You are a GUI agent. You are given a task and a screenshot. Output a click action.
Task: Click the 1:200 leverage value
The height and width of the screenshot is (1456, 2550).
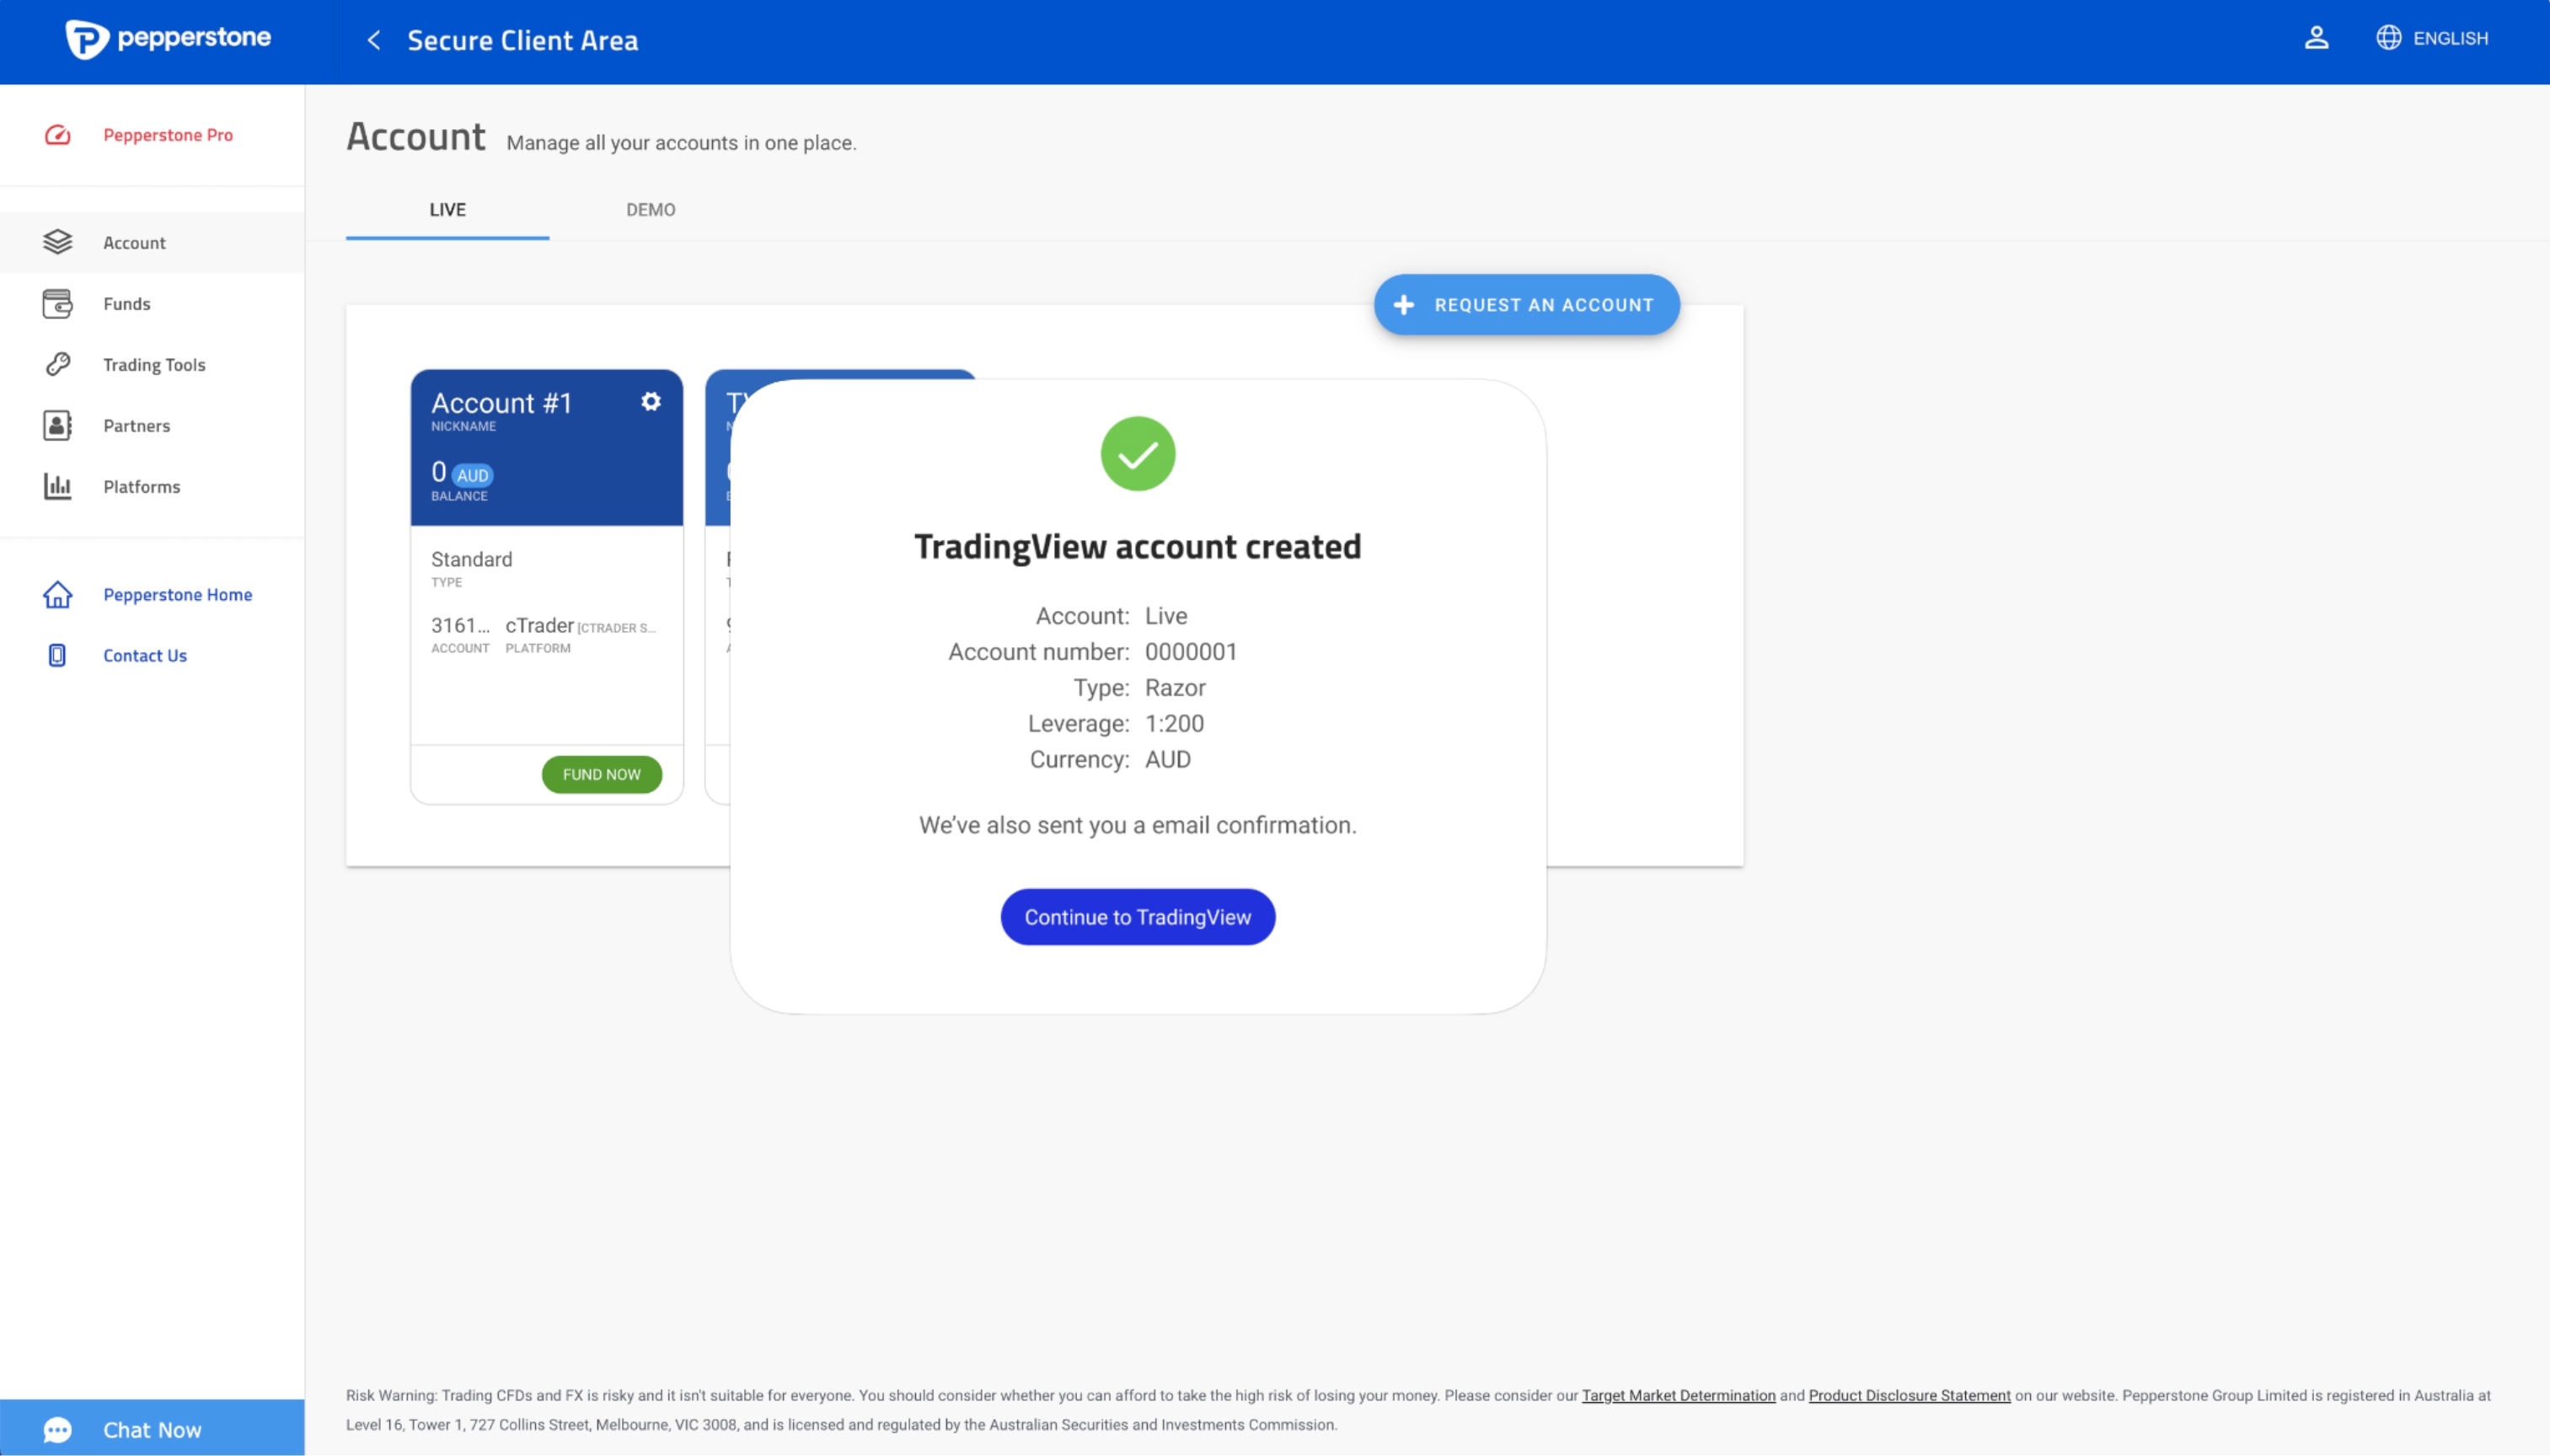(x=1174, y=724)
